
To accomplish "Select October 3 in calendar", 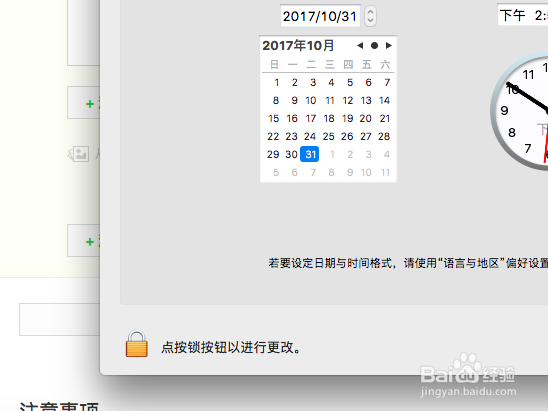I will [313, 82].
